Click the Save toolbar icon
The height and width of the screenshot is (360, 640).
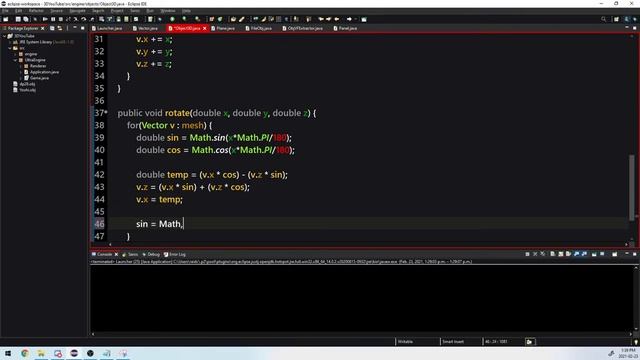[18, 19]
